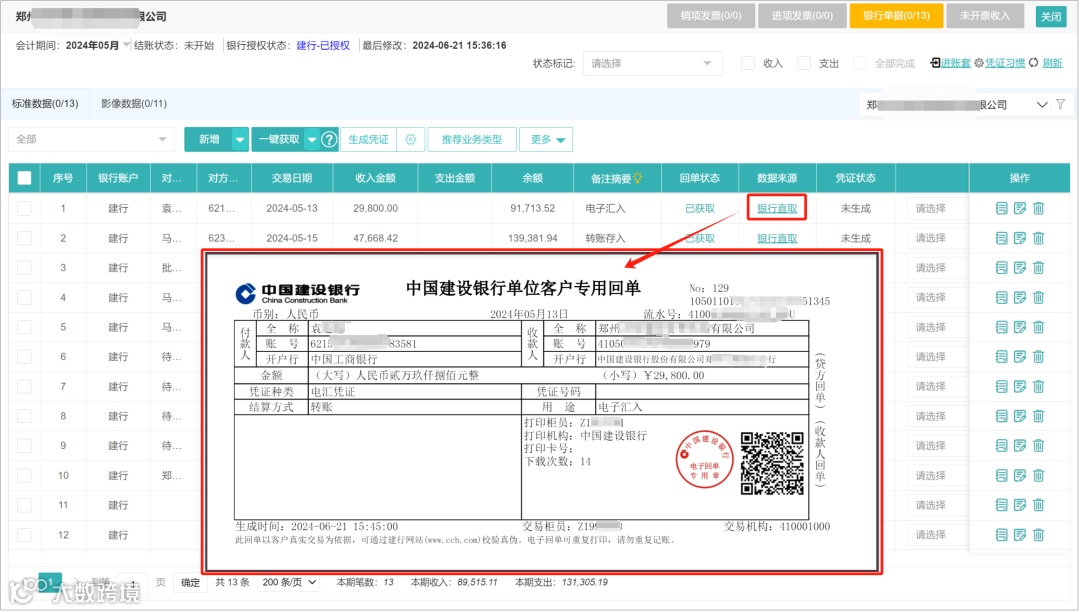The image size is (1080, 612).
Task: Edit row 2 bank record
Action: coord(1020,238)
